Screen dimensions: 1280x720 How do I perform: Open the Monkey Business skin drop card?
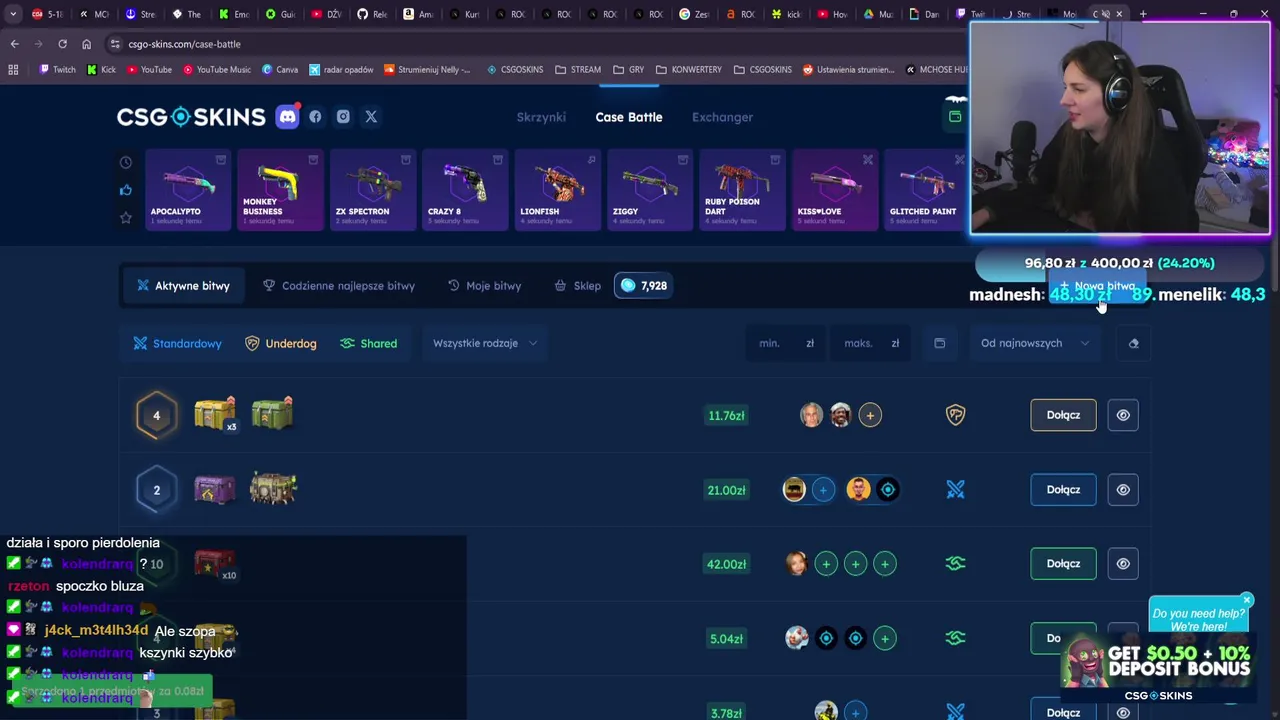pyautogui.click(x=280, y=189)
